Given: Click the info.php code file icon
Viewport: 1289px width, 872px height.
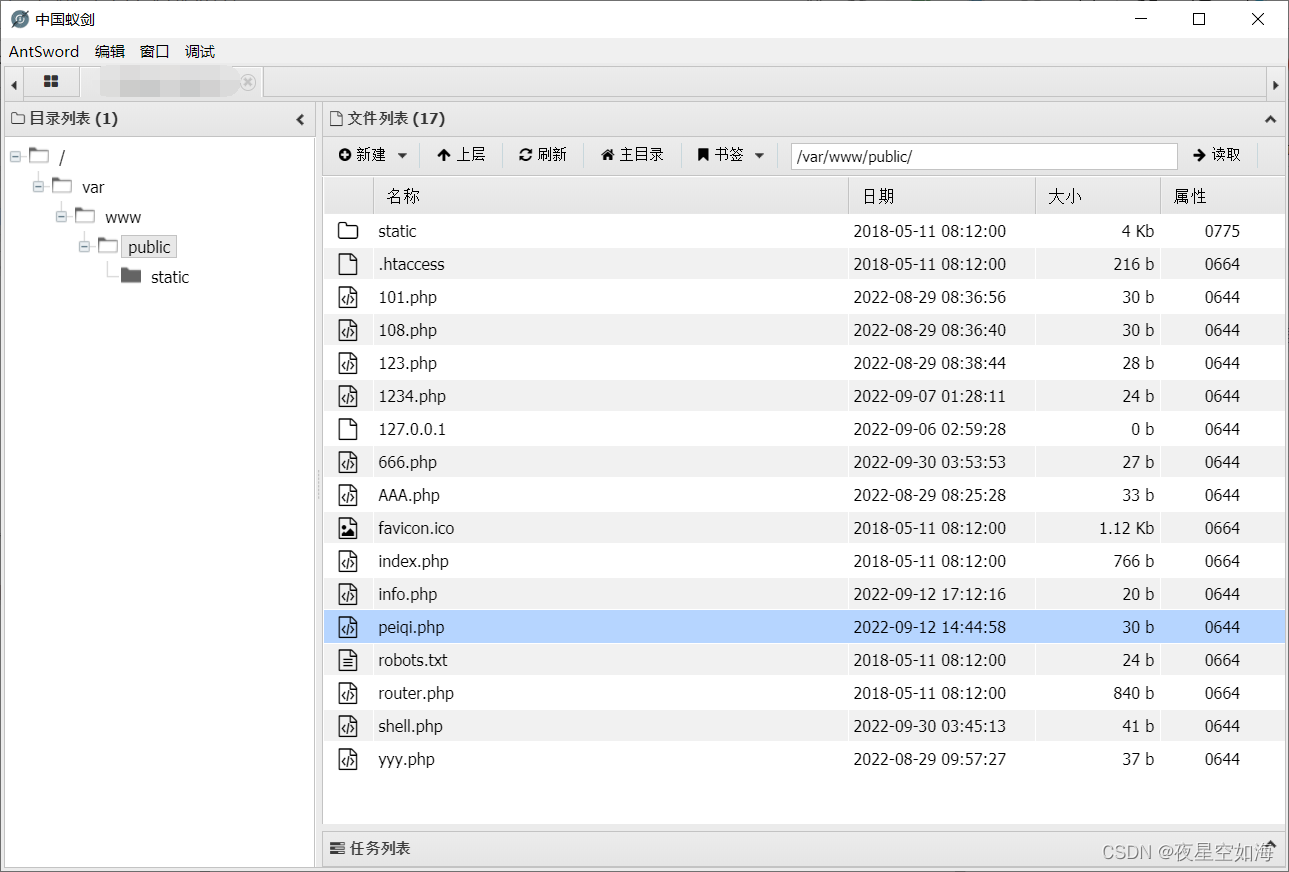Looking at the screenshot, I should [x=348, y=594].
